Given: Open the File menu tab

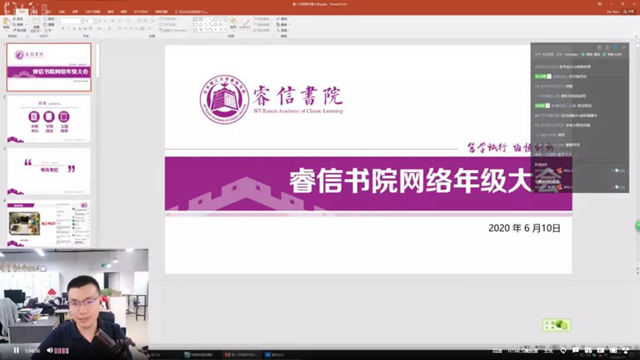Looking at the screenshot, I should point(7,12).
